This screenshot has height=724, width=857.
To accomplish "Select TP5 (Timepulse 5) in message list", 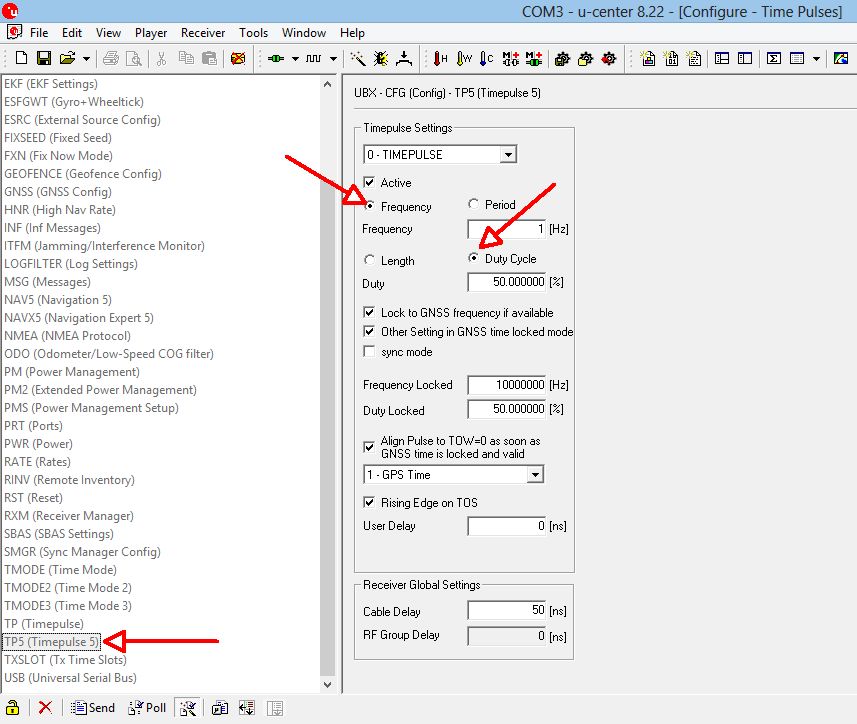I will [x=51, y=641].
